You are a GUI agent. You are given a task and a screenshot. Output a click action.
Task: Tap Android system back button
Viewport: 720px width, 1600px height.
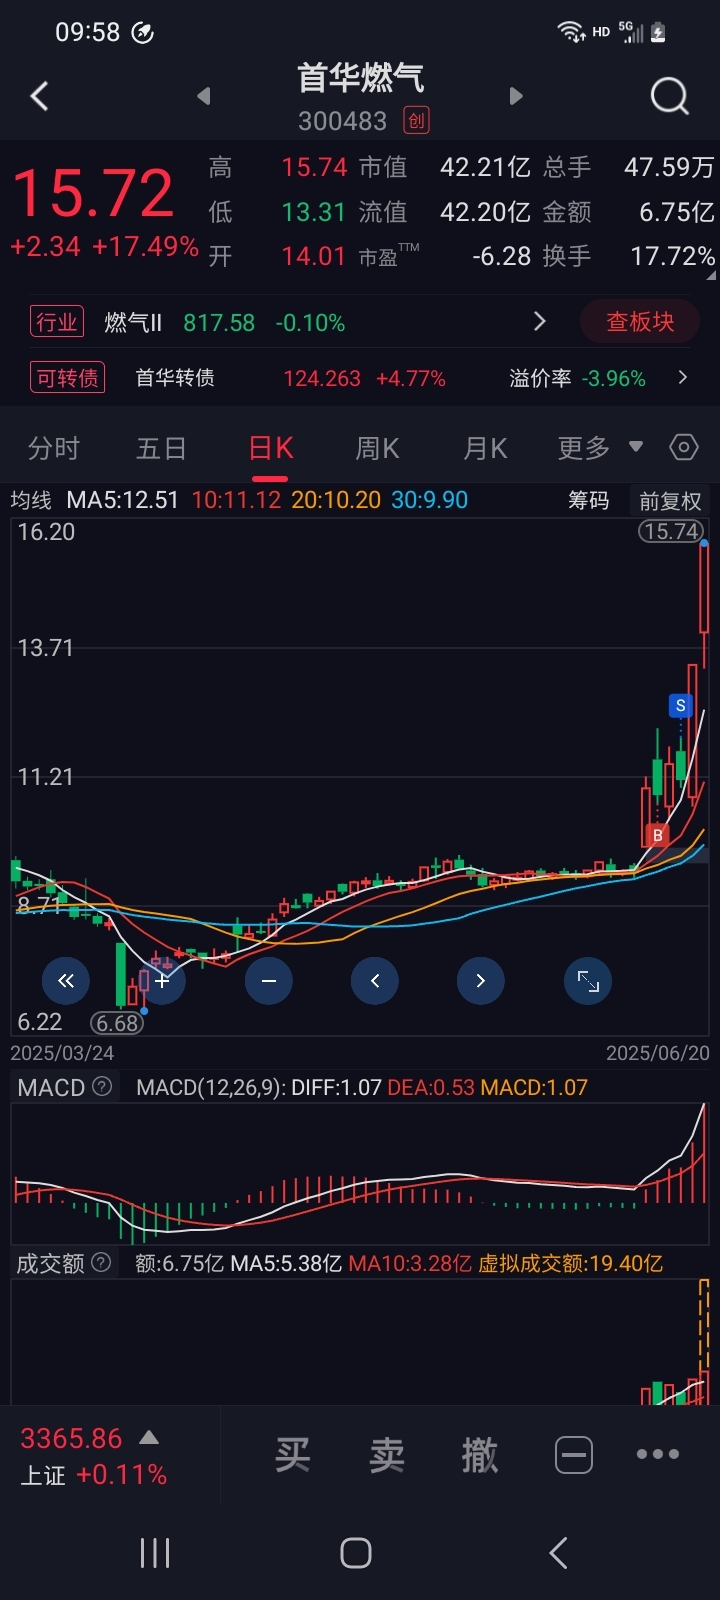(559, 1553)
